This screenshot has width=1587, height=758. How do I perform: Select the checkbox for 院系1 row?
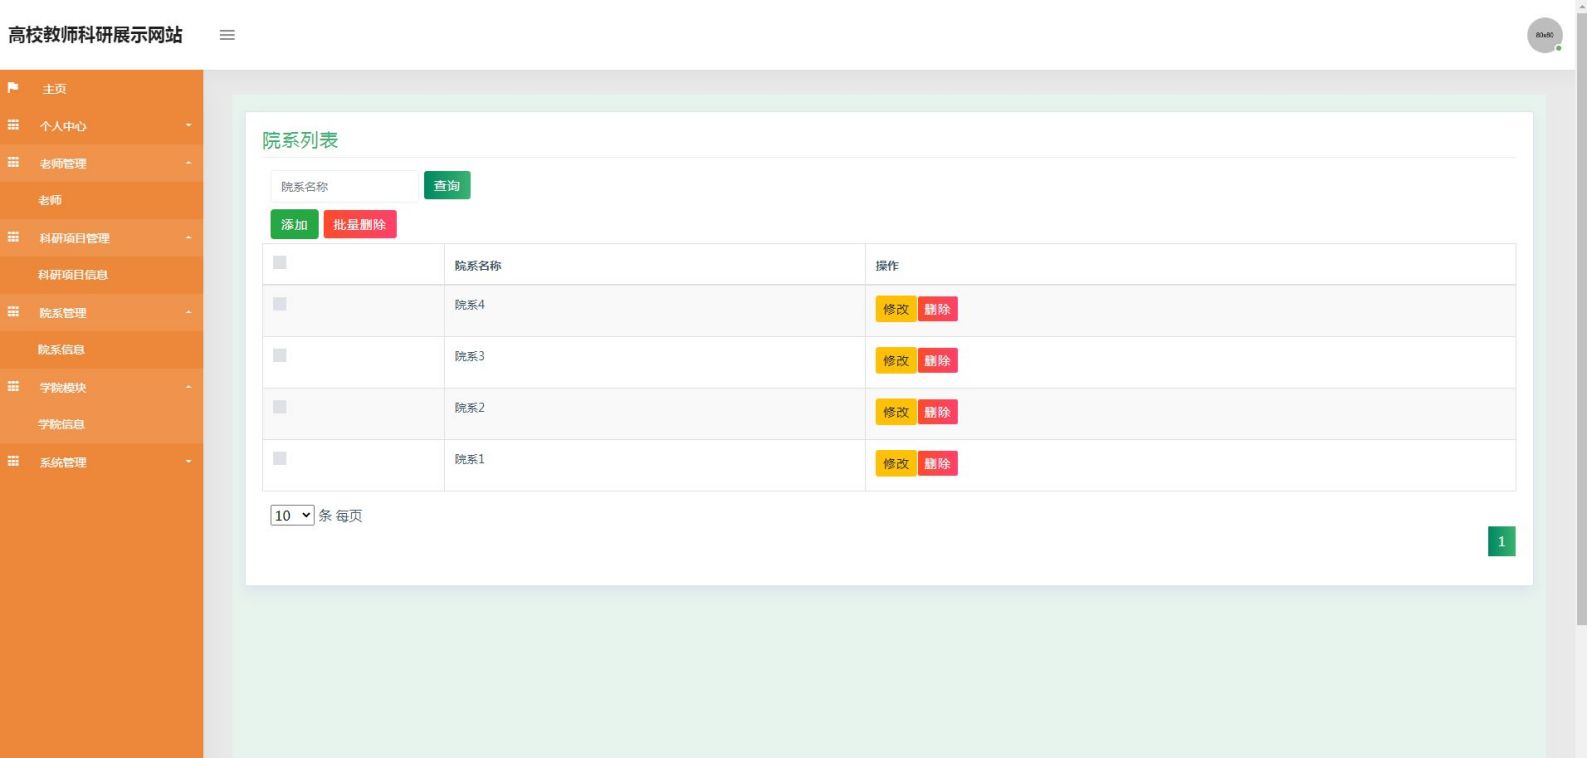[280, 458]
